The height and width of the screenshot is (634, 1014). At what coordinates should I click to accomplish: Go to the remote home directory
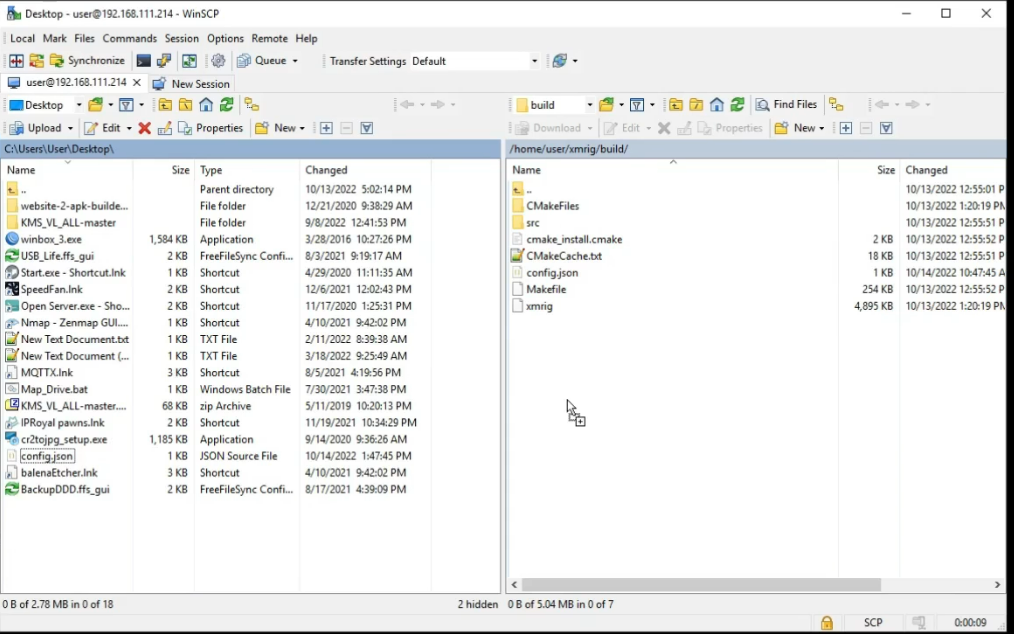coord(717,105)
